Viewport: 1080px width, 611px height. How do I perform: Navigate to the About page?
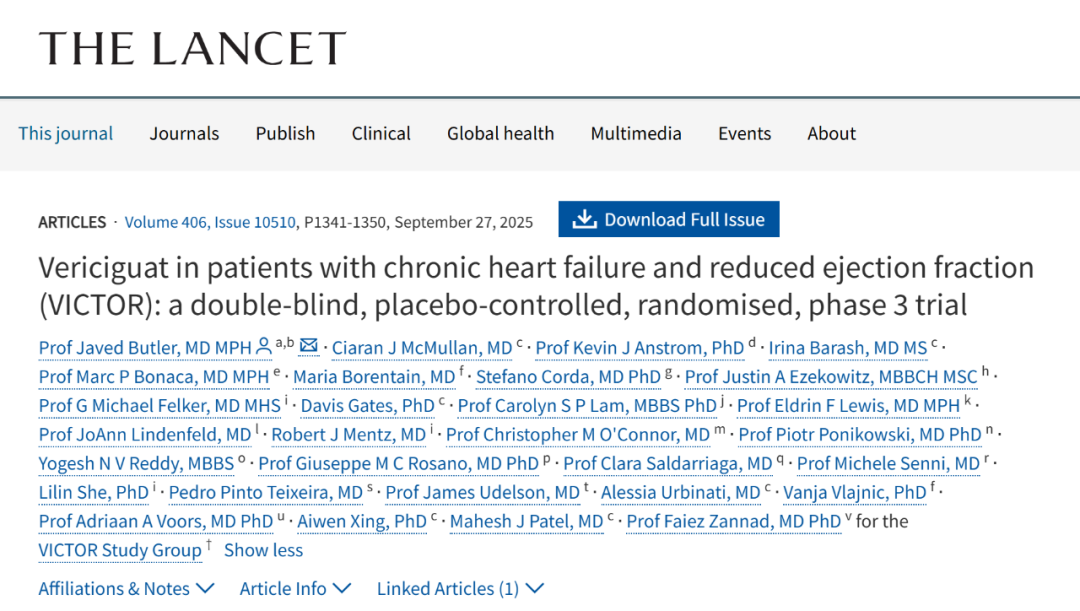[x=832, y=134]
